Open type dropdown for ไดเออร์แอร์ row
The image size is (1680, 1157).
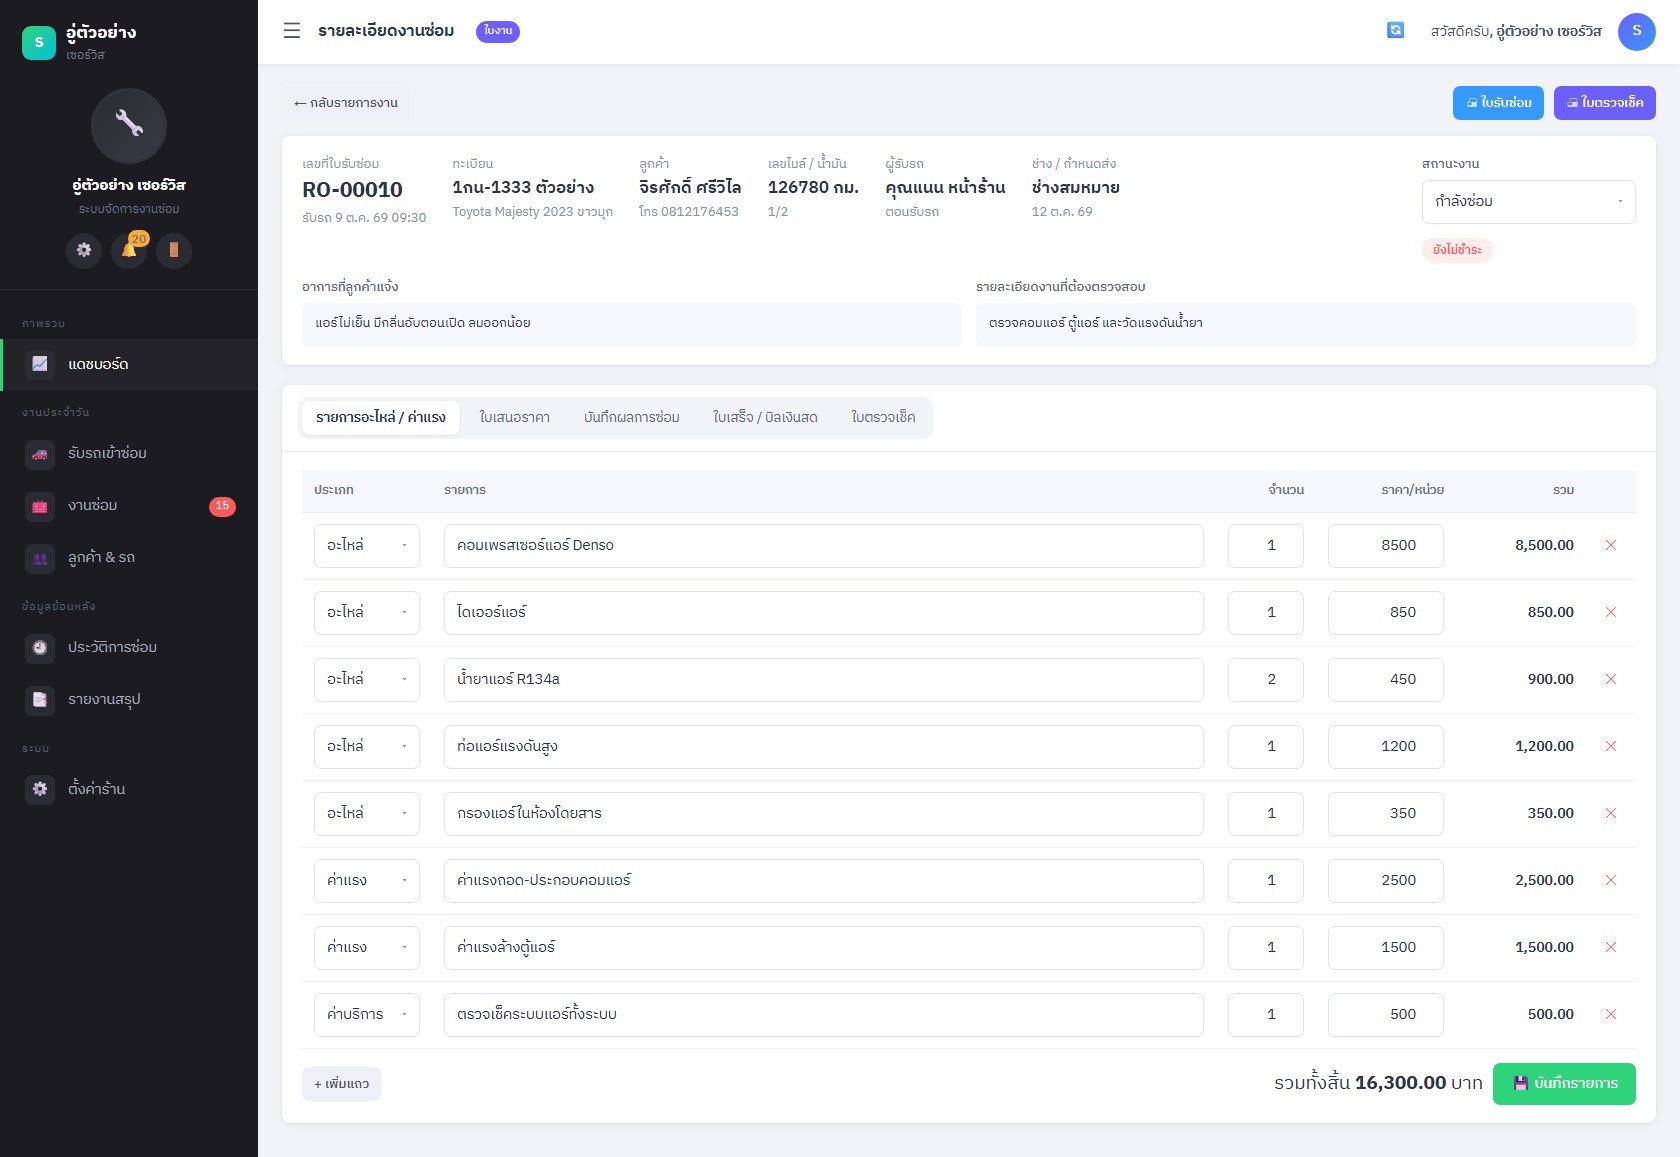point(366,613)
